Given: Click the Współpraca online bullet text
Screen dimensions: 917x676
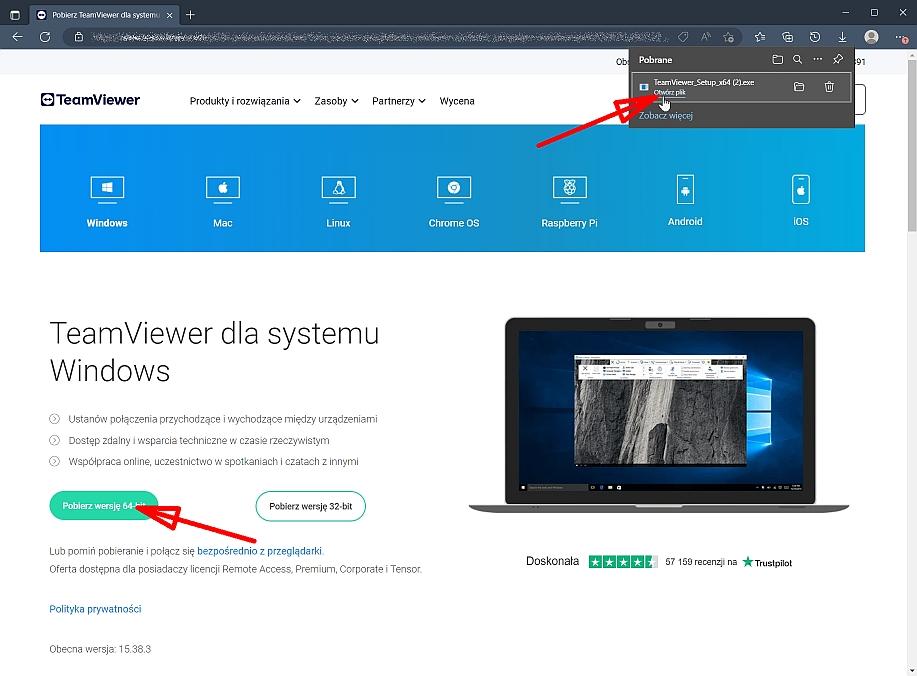Looking at the screenshot, I should pyautogui.click(x=213, y=461).
